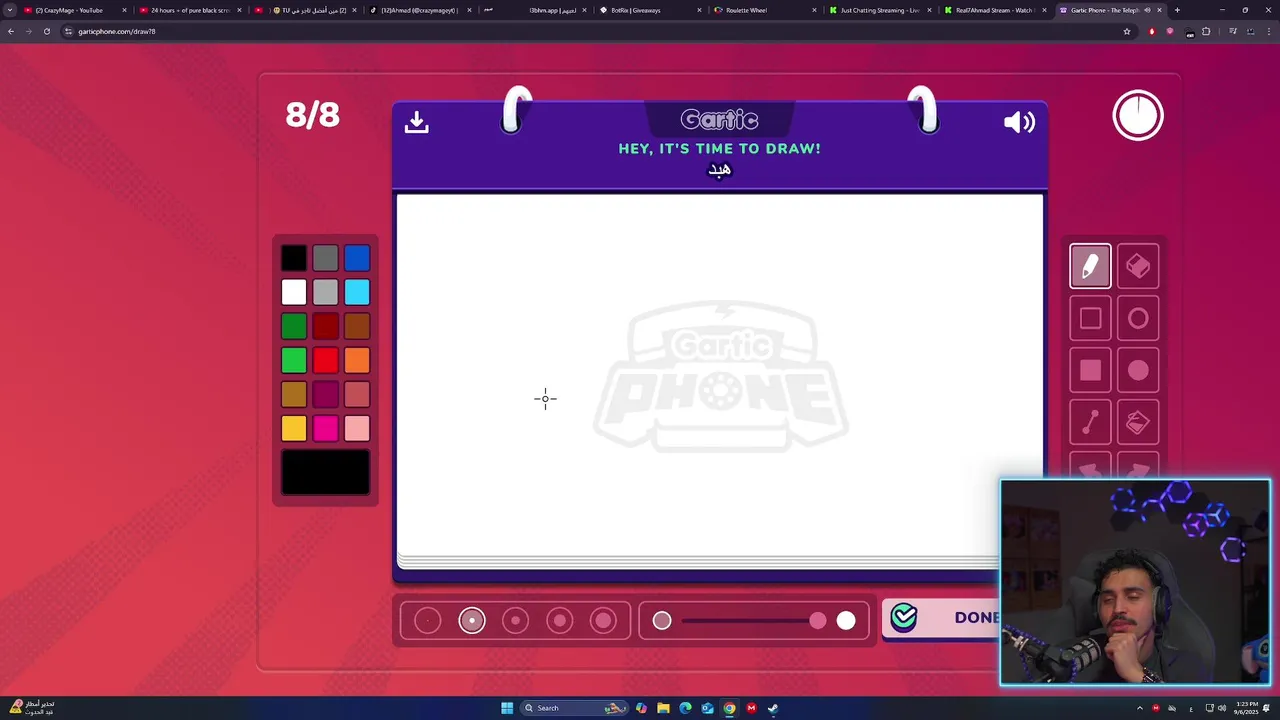This screenshot has width=1280, height=720.
Task: Open the clock showing 3:23 PM
Action: pyautogui.click(x=1246, y=708)
